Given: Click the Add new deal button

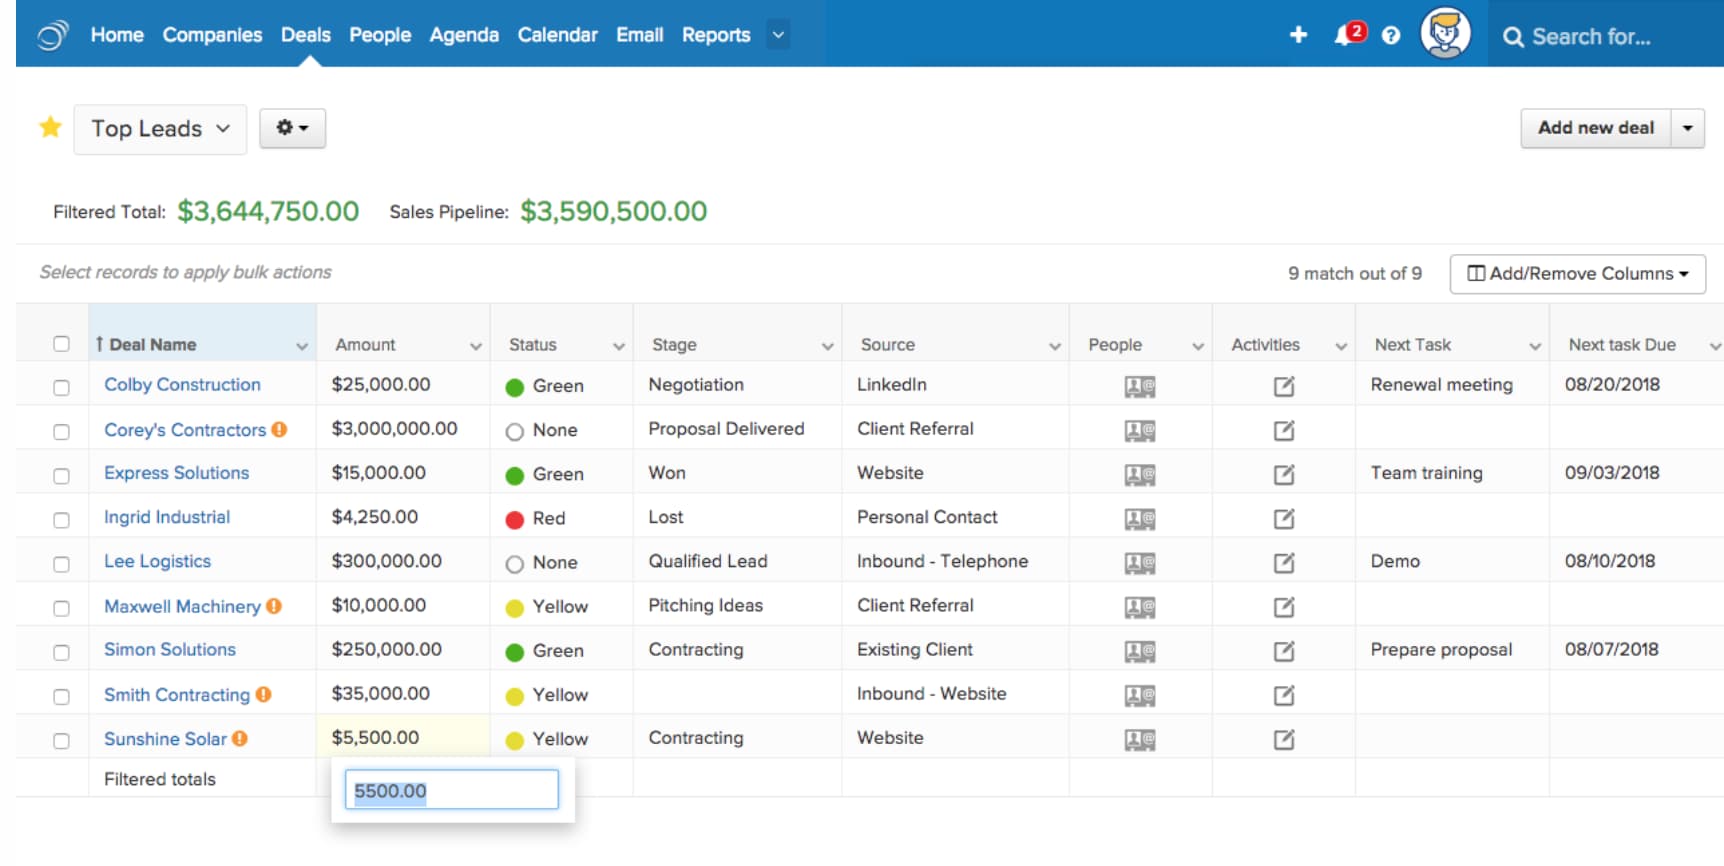Looking at the screenshot, I should pos(1595,128).
